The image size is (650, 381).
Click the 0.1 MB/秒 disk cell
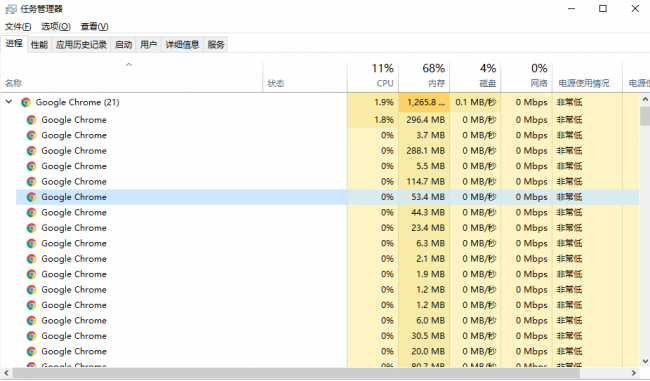(x=475, y=102)
